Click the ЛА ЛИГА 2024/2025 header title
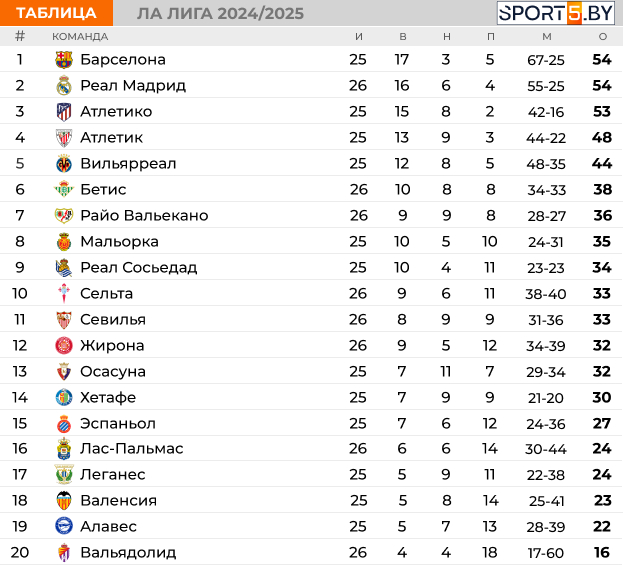 (221, 14)
